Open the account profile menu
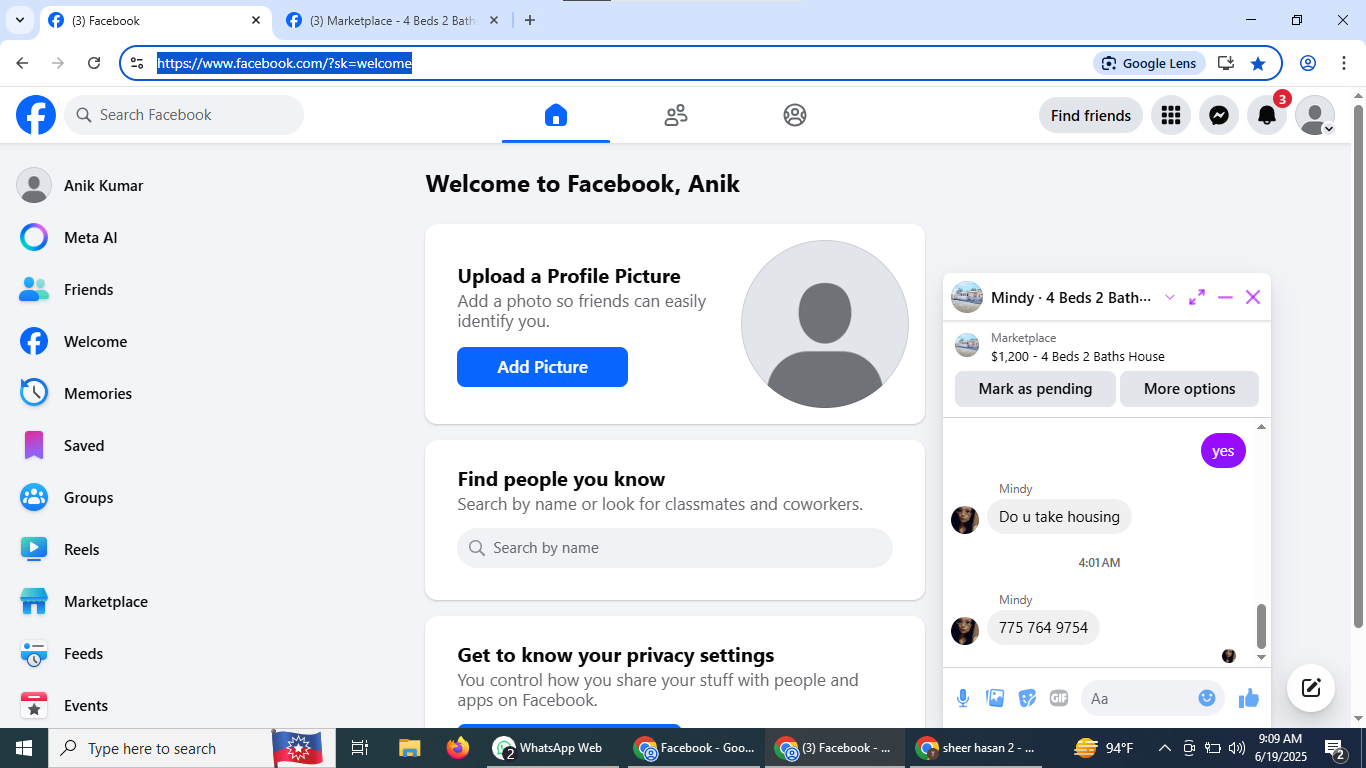 pos(1315,115)
